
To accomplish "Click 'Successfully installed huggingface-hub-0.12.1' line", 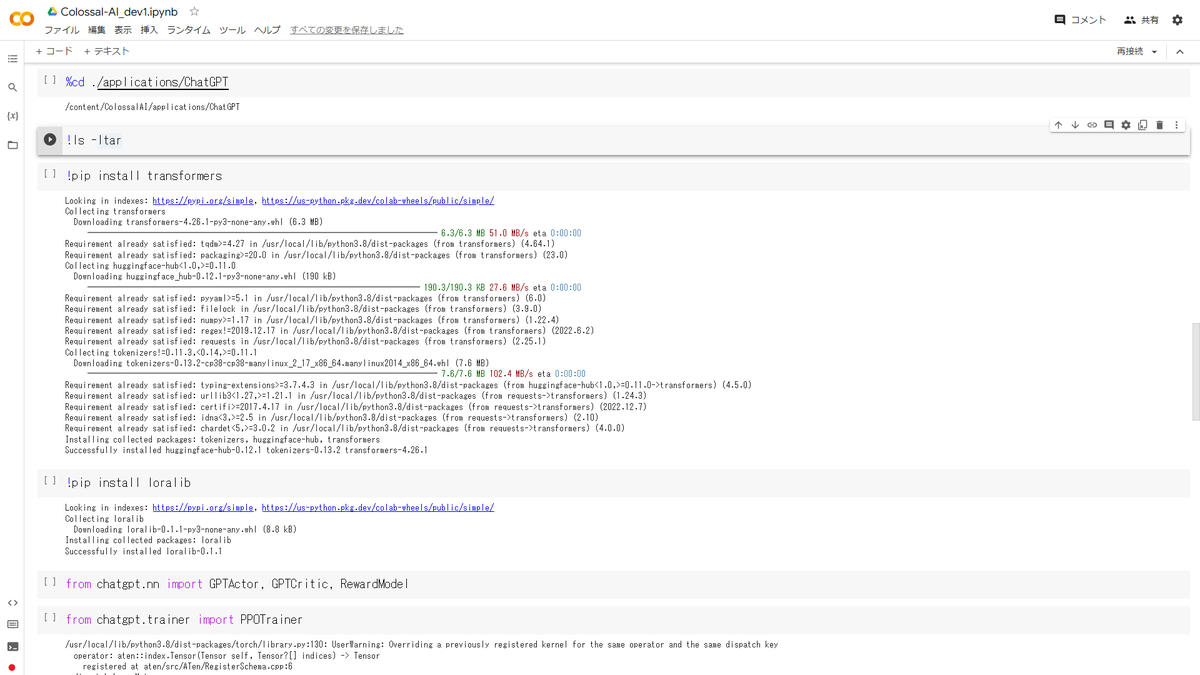I will pos(246,450).
